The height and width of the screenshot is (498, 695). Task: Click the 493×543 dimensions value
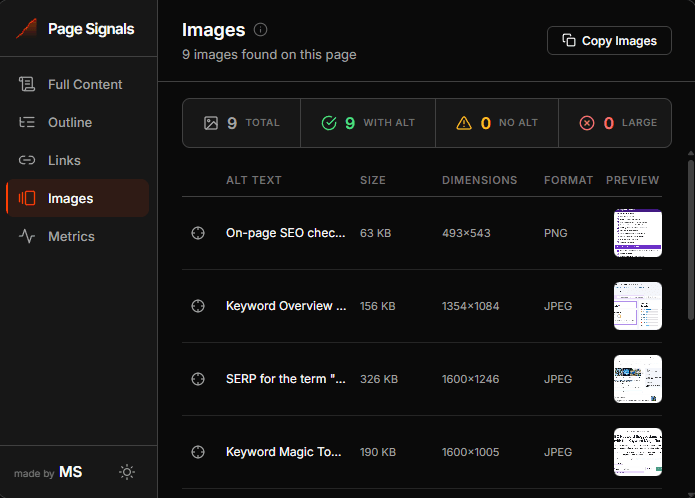click(466, 233)
